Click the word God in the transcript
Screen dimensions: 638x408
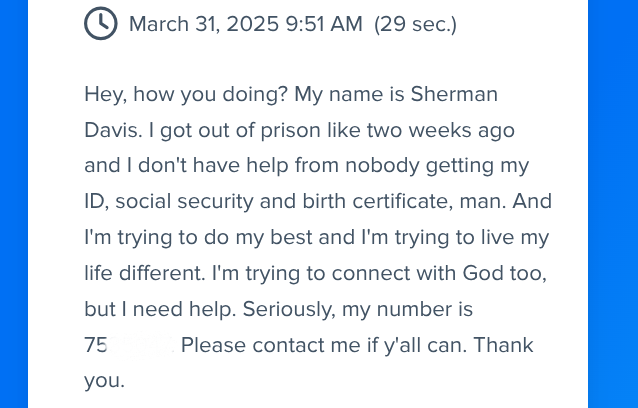(x=483, y=273)
